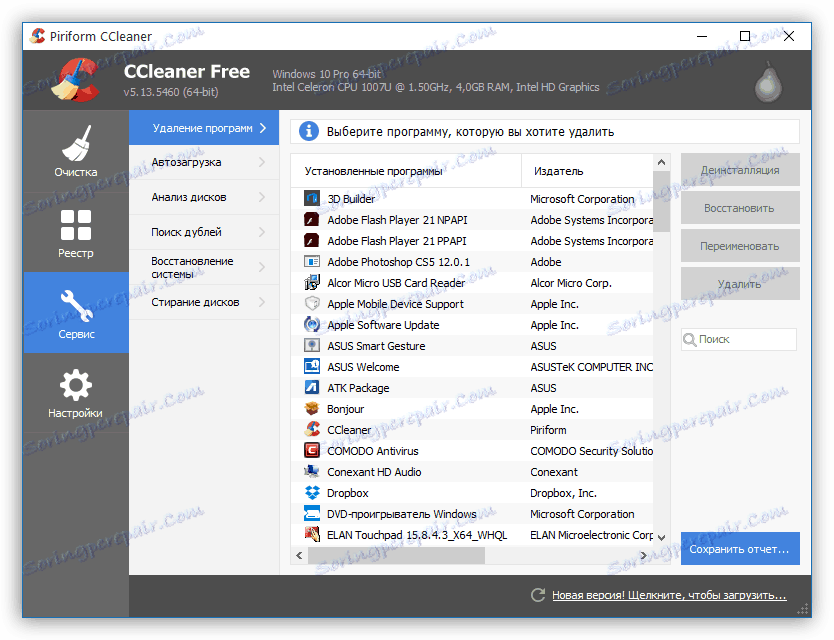
Task: Maximize the Piriform CCleaner window
Action: tap(745, 36)
